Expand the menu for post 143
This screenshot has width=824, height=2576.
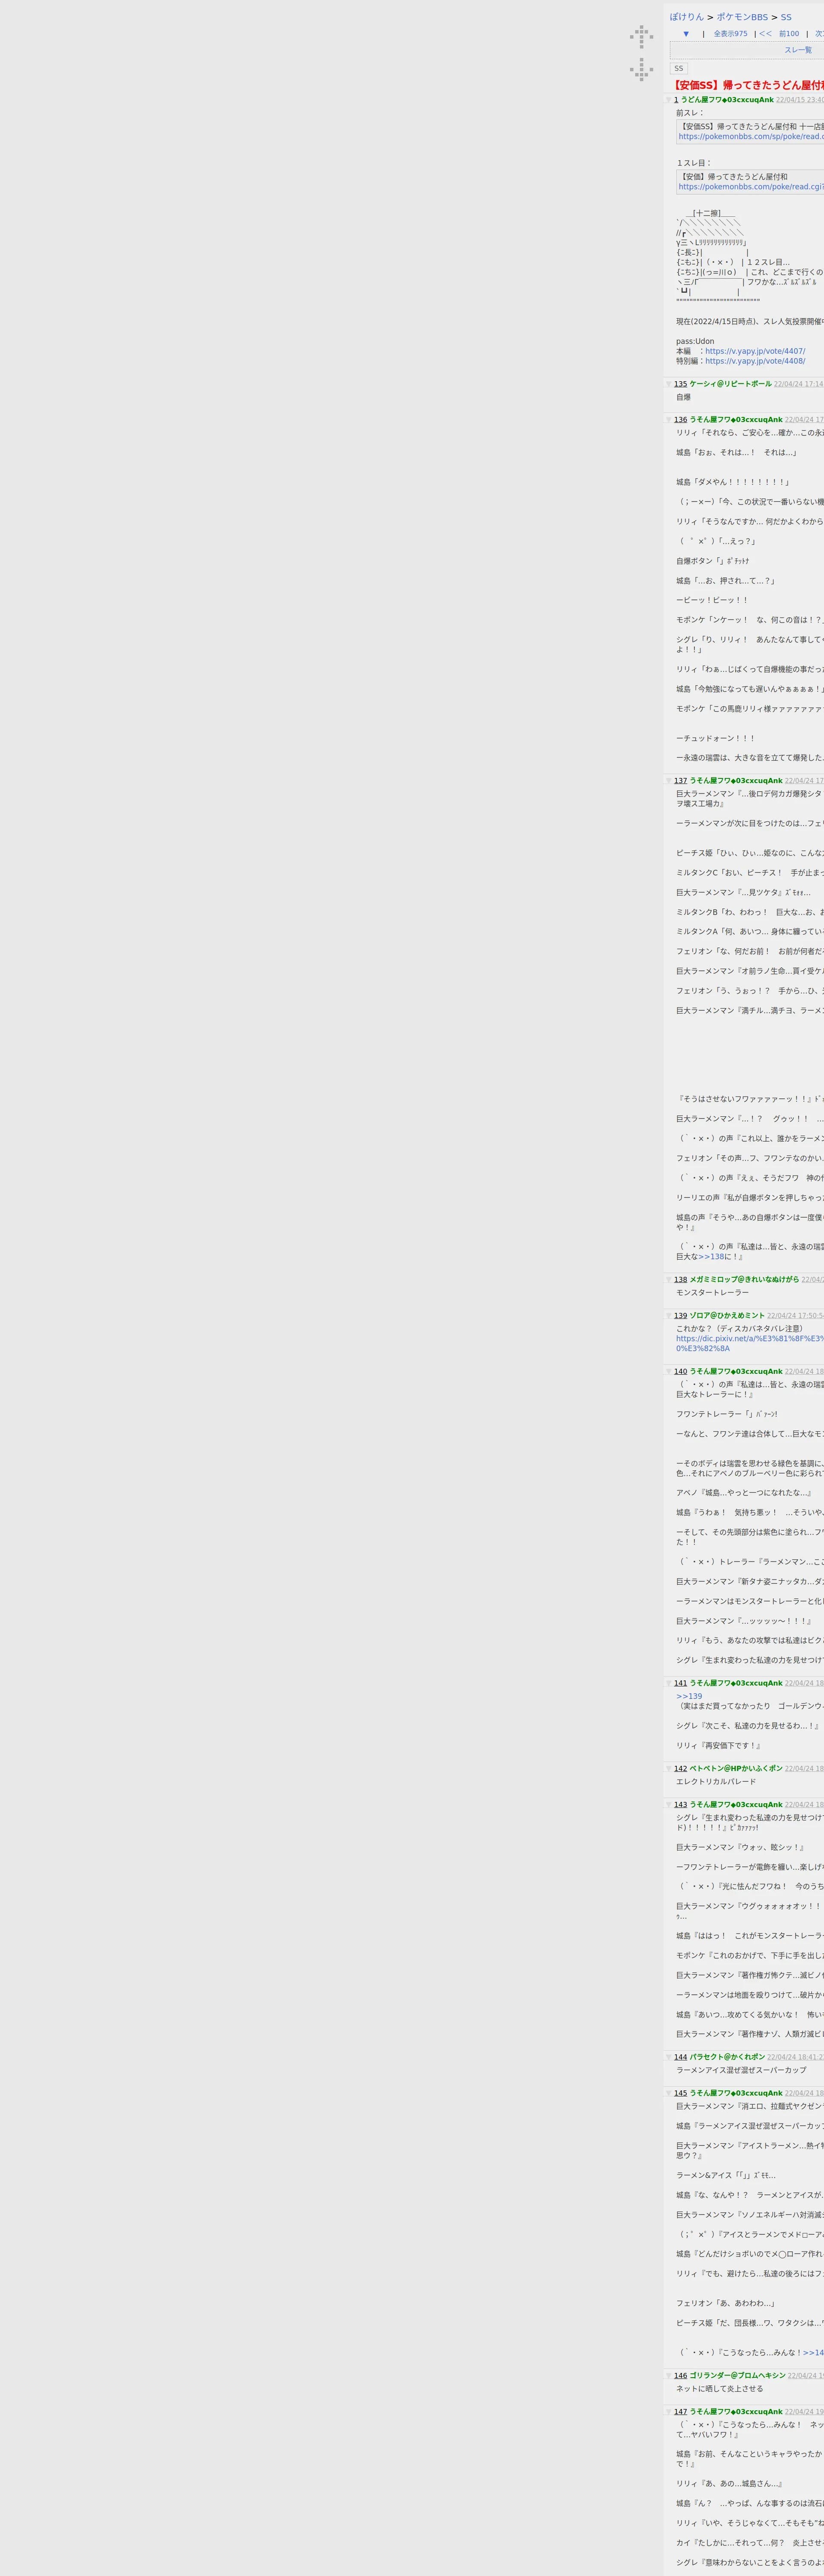(x=669, y=1805)
